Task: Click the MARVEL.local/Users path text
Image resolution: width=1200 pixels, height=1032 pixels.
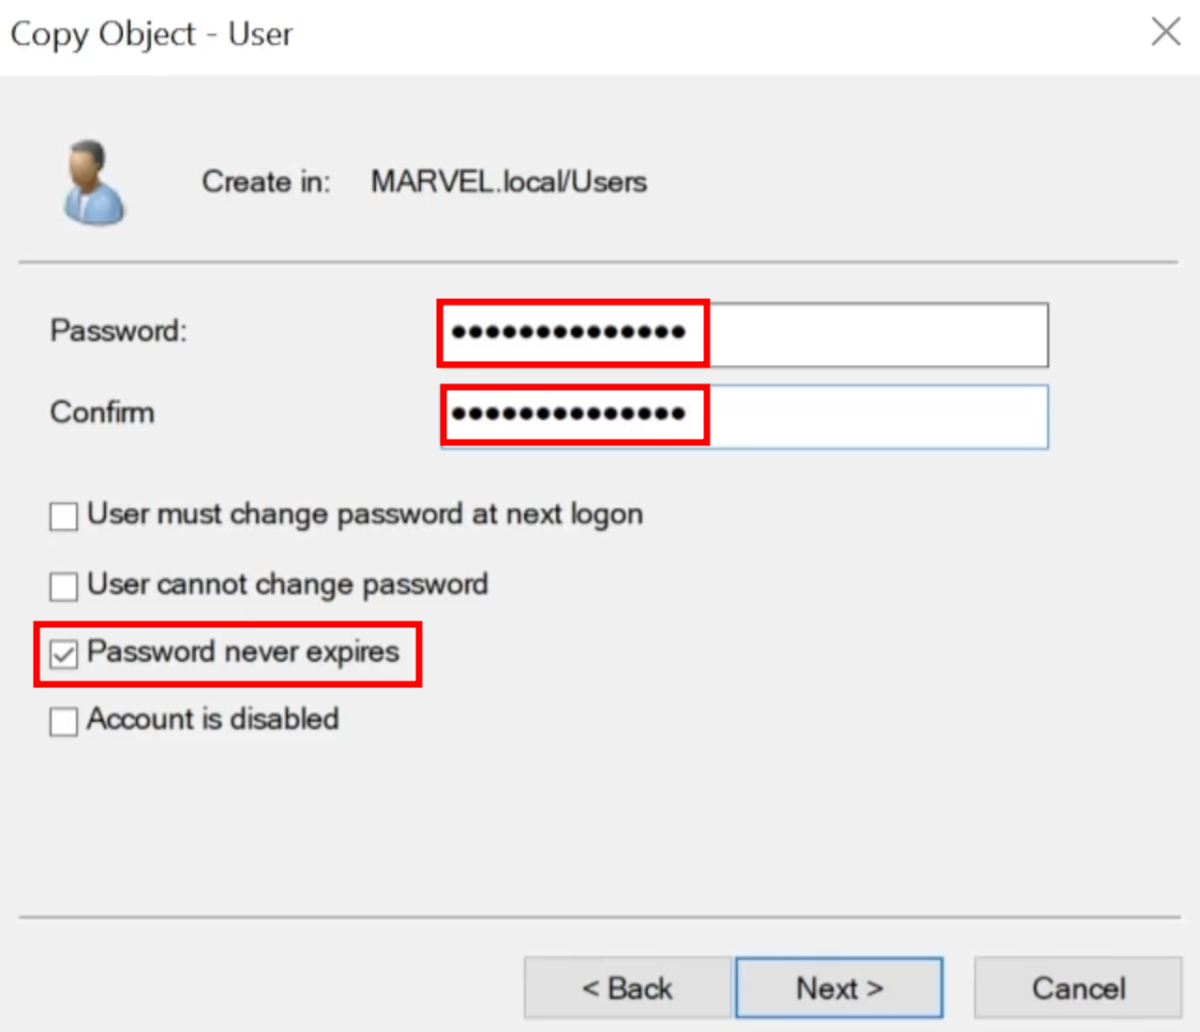Action: 508,182
